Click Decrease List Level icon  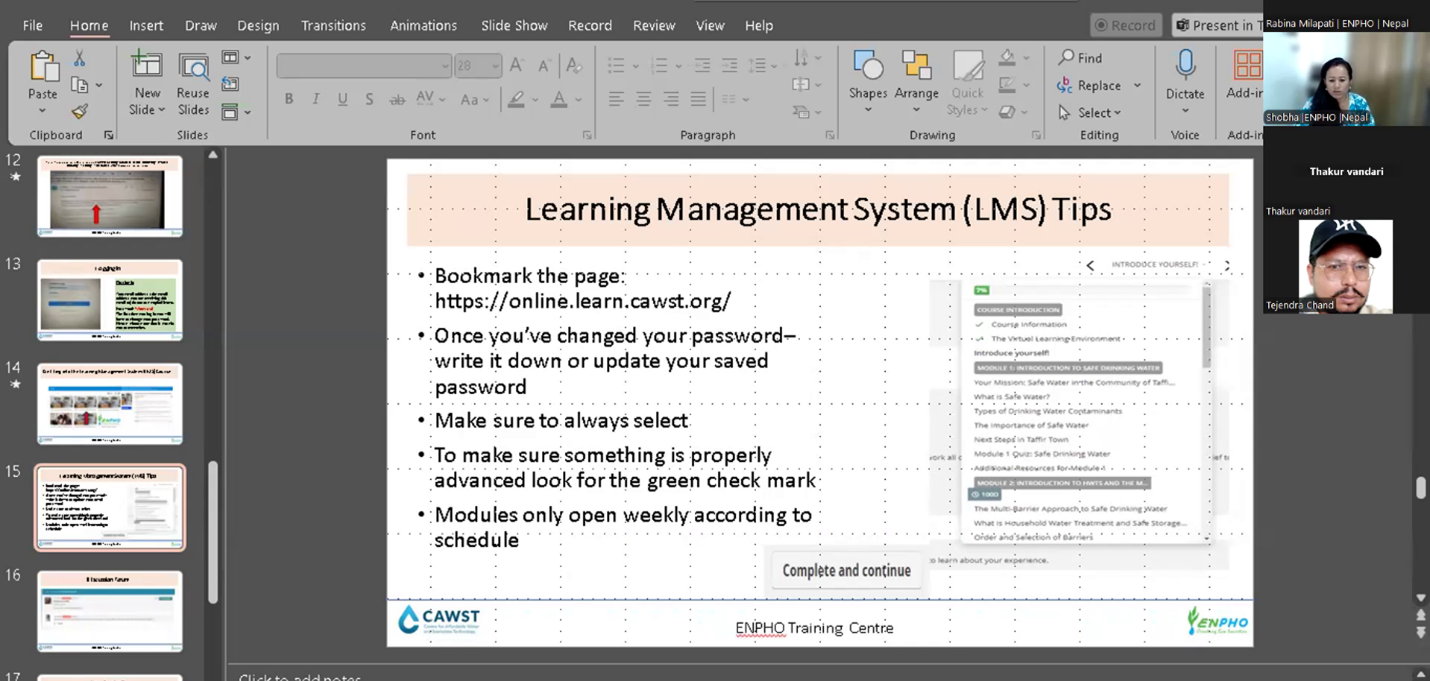(703, 66)
